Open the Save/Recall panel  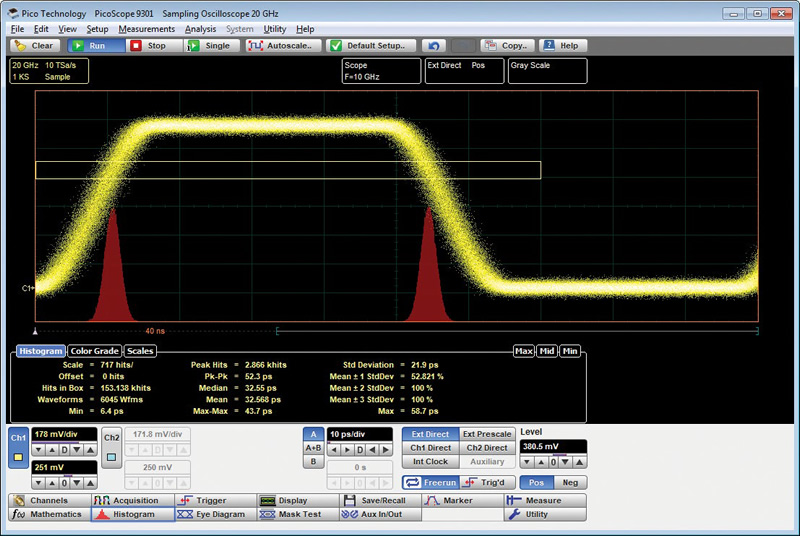(x=381, y=500)
